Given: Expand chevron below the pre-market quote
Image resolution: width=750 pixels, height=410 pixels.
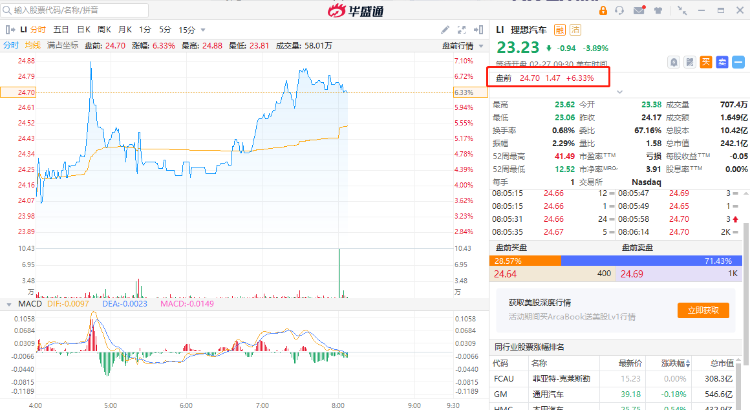Looking at the screenshot, I should coord(619,91).
